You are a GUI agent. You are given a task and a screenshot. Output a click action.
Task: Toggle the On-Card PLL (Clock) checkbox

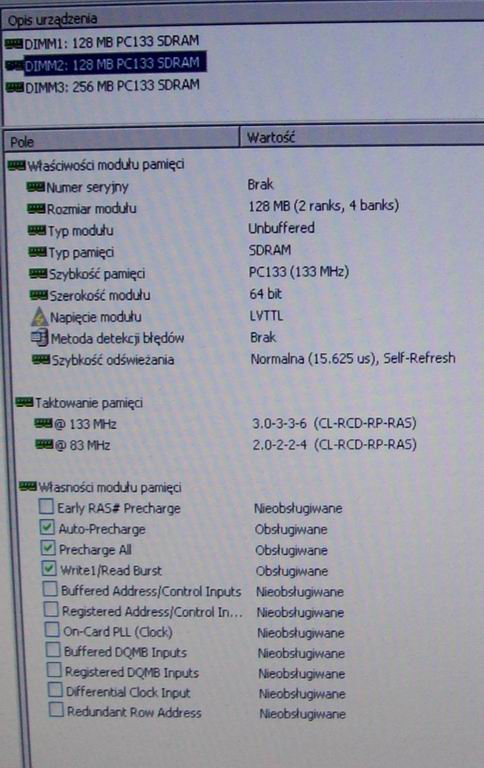pos(51,629)
